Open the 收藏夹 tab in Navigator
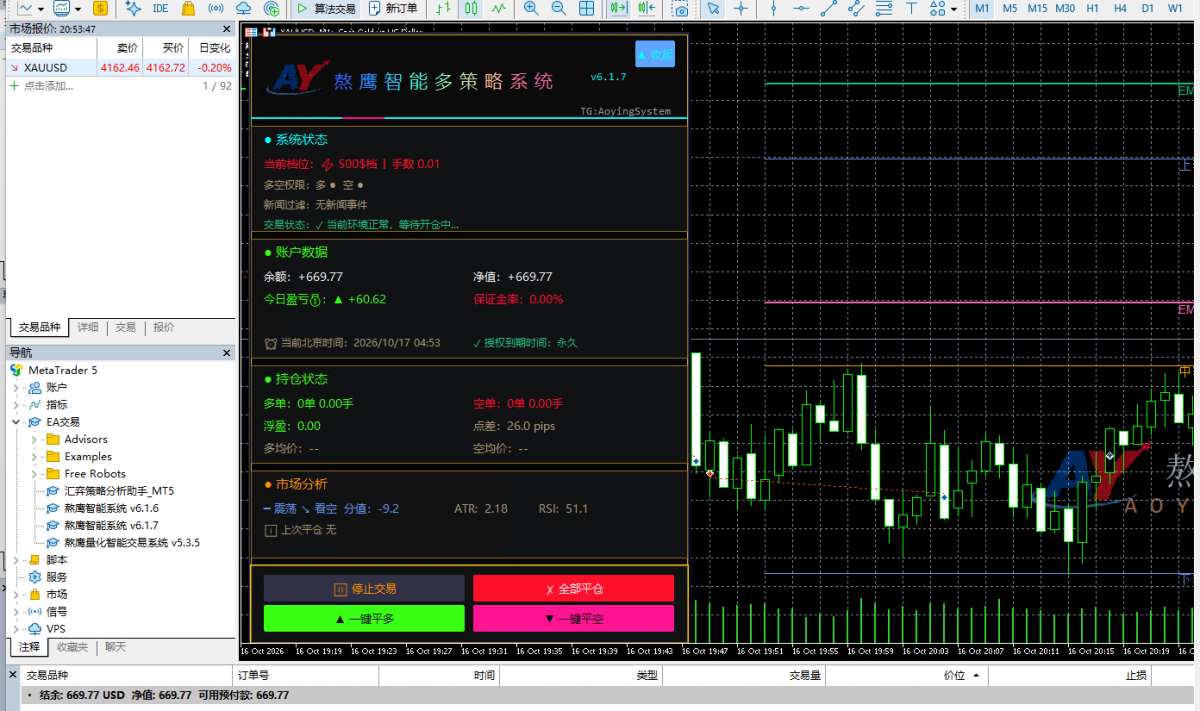Screen dimensions: 1200x711 click(x=72, y=647)
